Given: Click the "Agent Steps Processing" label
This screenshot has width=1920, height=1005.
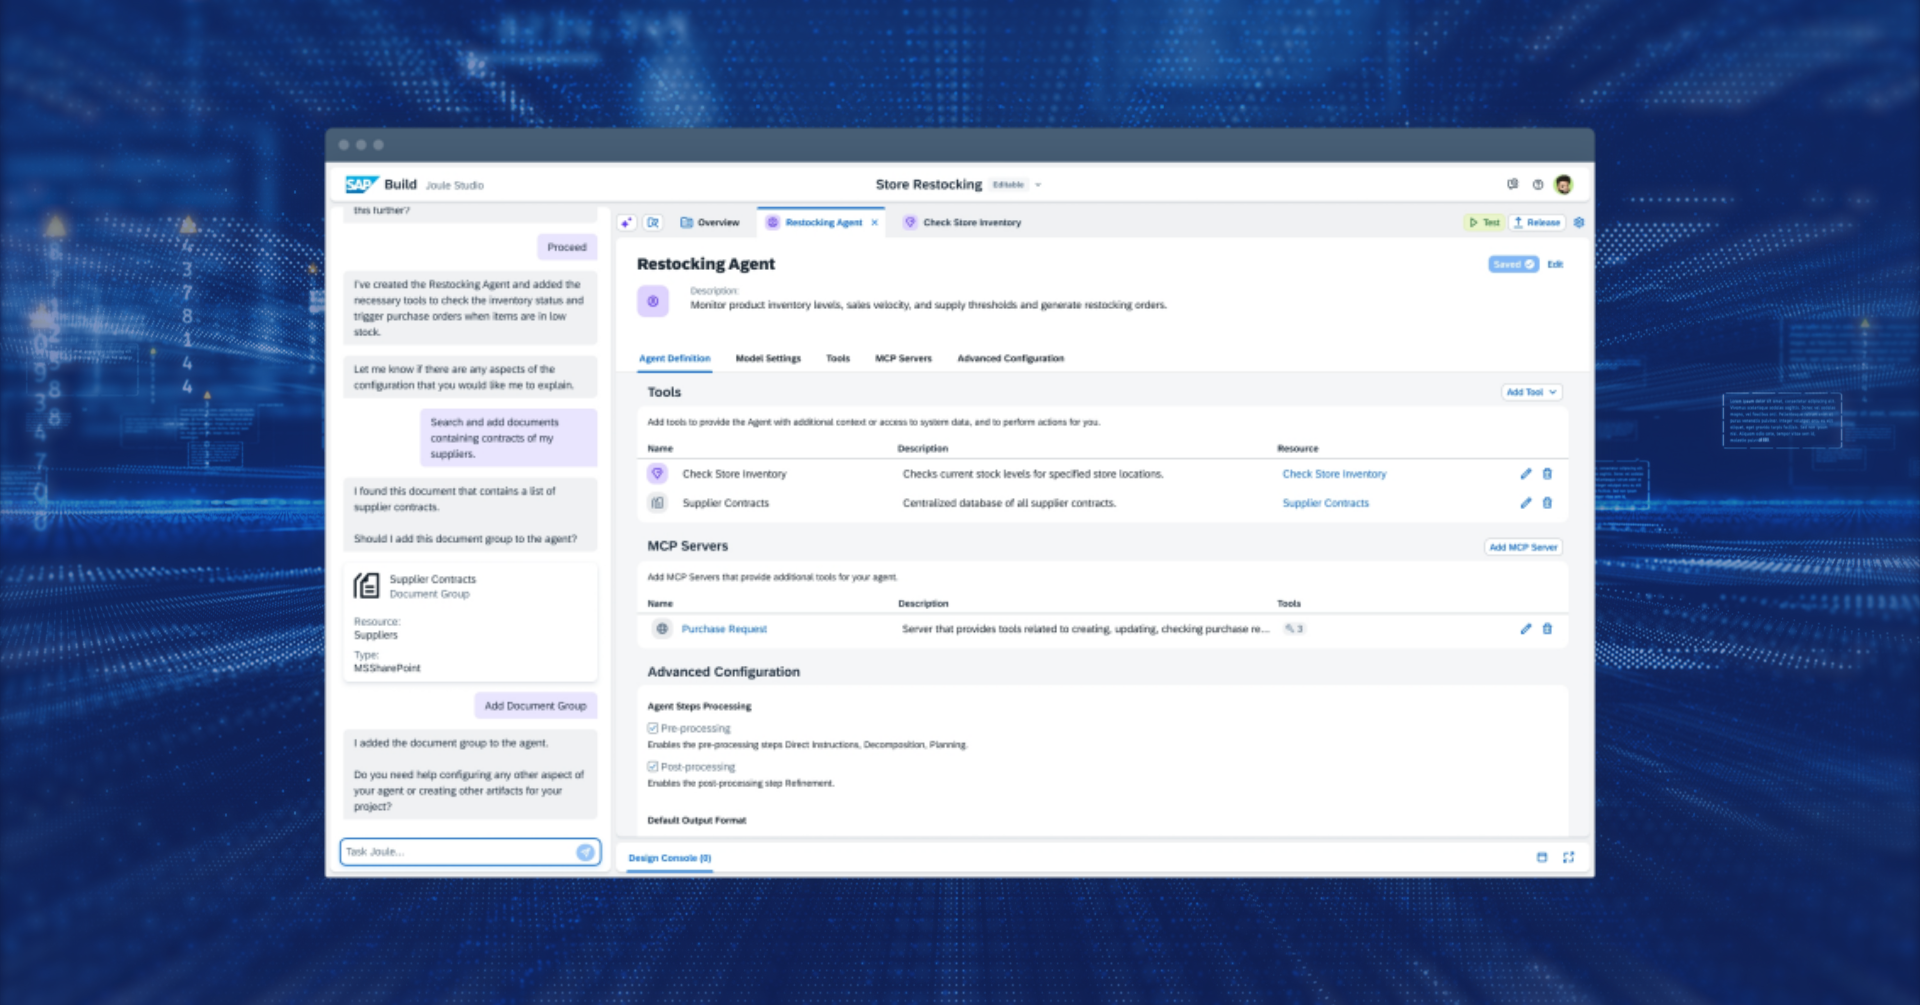Looking at the screenshot, I should (x=699, y=706).
